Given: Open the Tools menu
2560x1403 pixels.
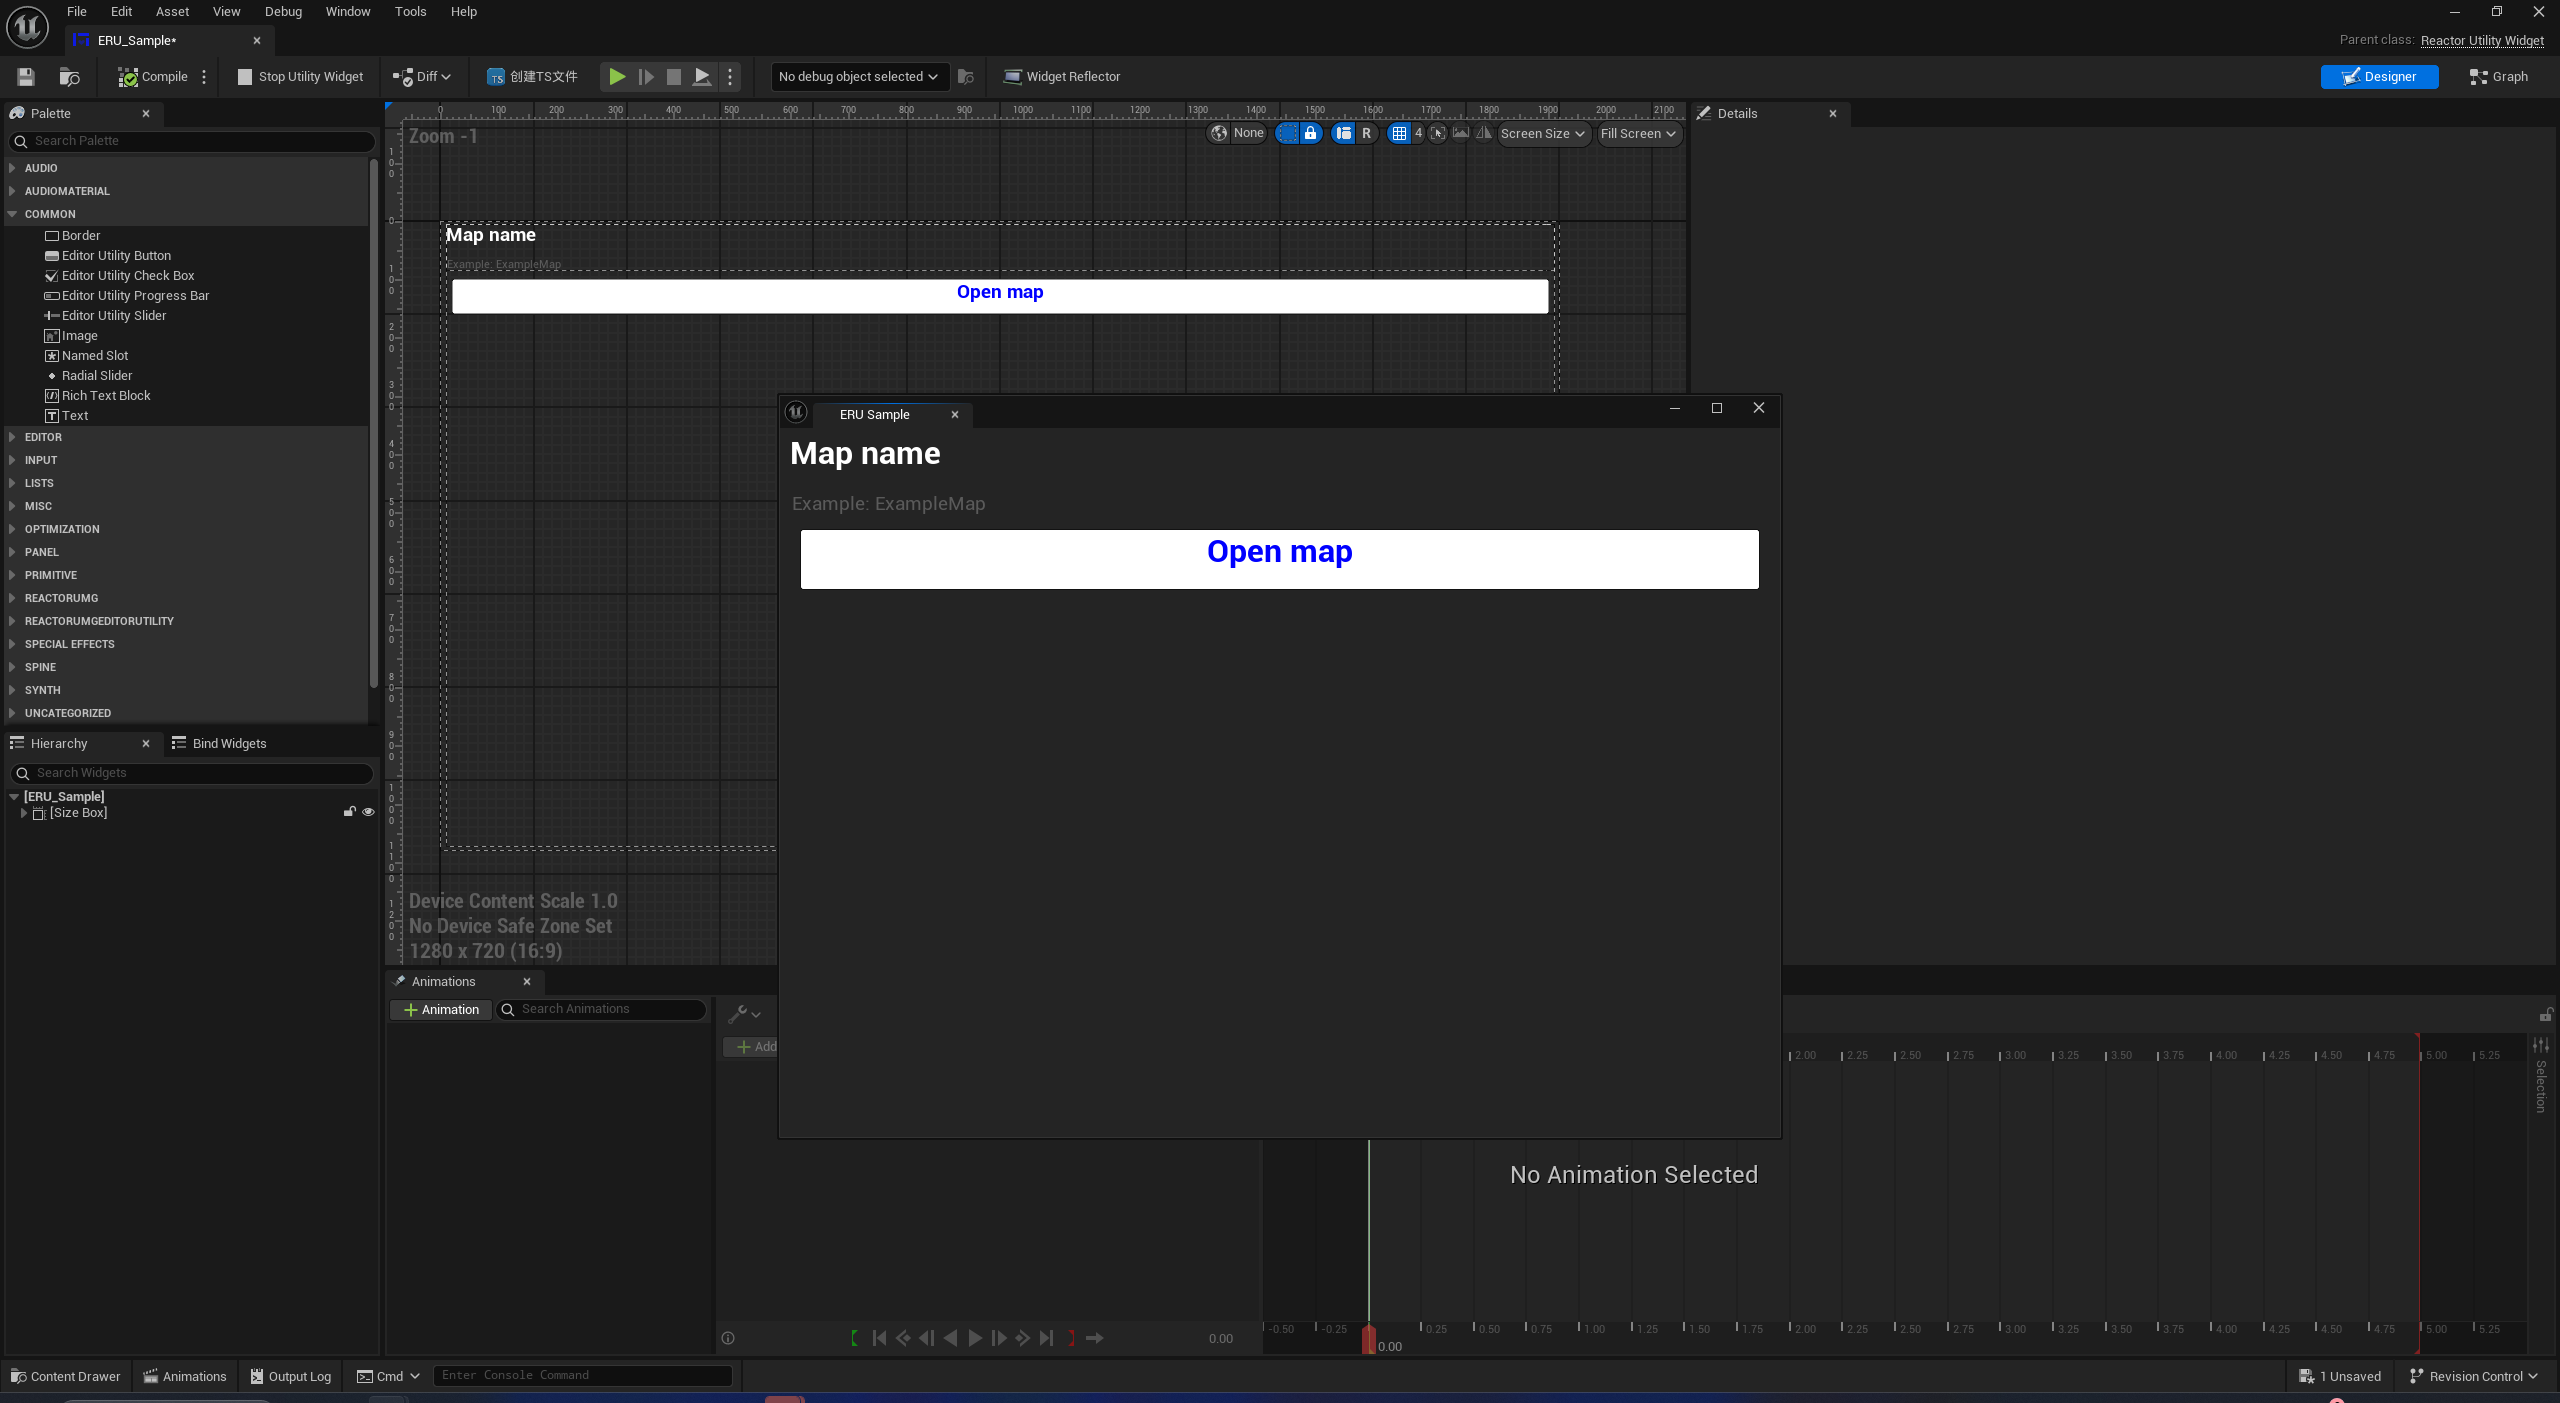Looking at the screenshot, I should click(410, 12).
